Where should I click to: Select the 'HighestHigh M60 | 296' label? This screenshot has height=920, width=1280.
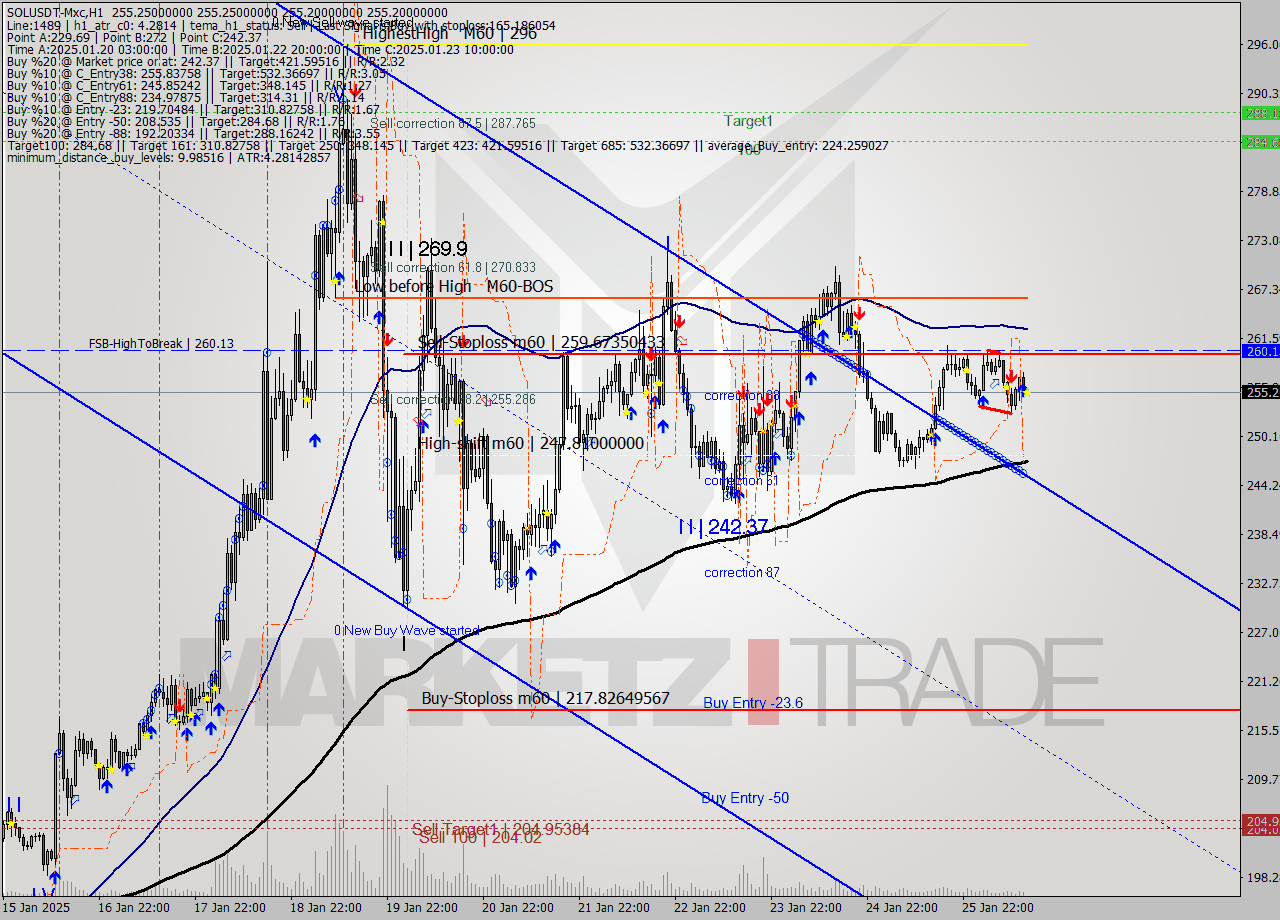coord(450,33)
